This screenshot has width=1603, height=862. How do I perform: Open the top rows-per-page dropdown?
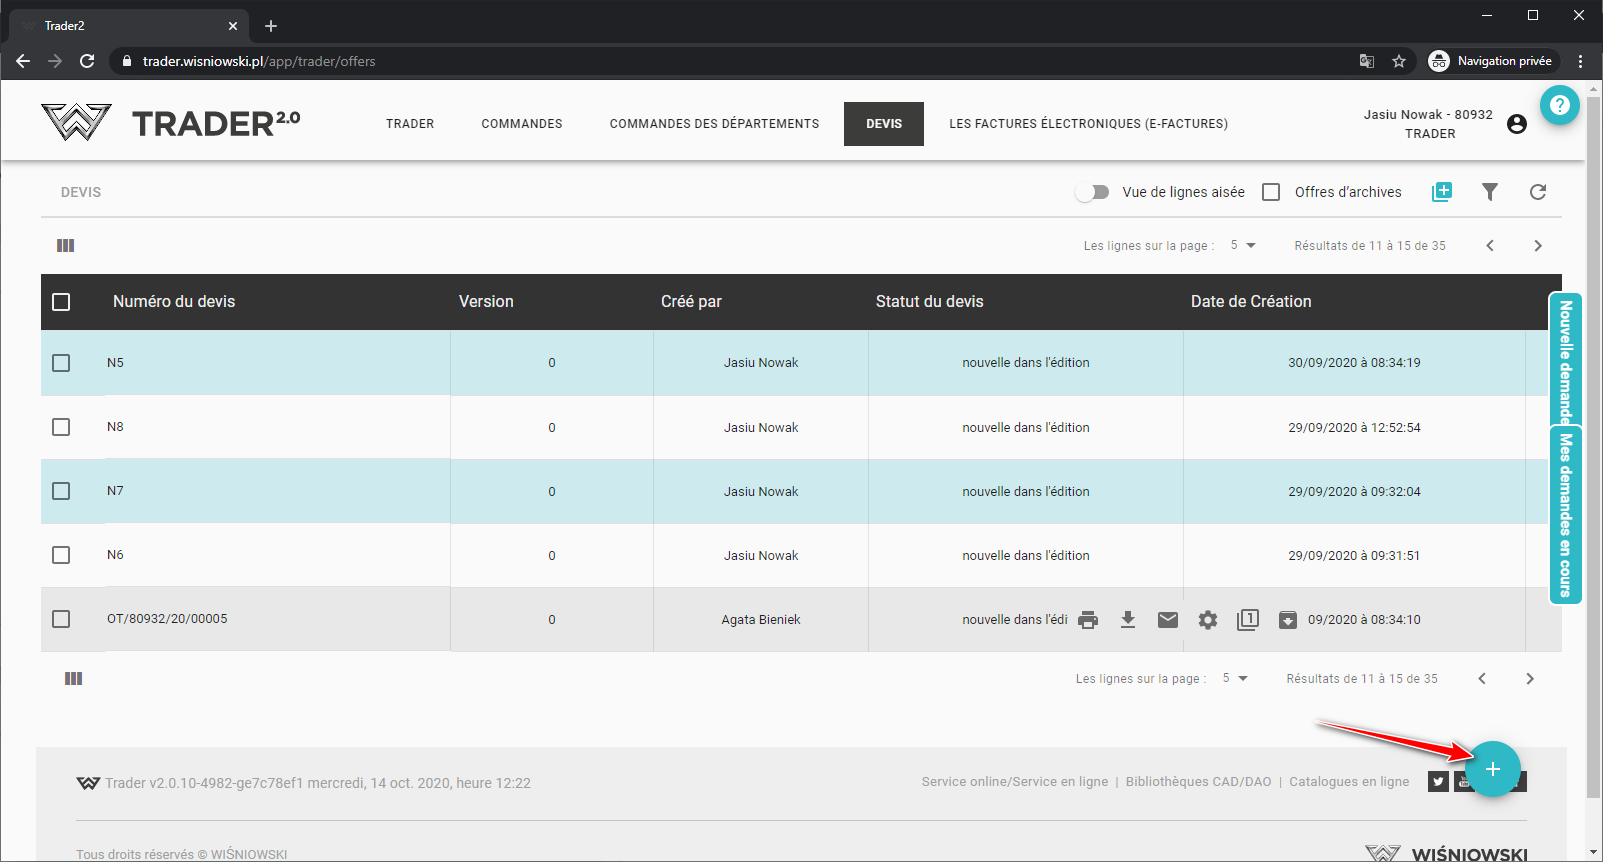(1243, 246)
